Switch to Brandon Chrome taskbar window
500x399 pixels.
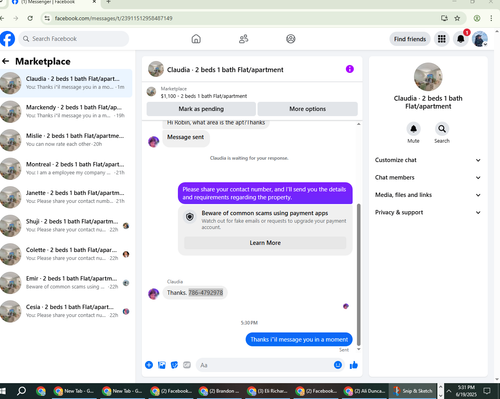pyautogui.click(x=219, y=391)
